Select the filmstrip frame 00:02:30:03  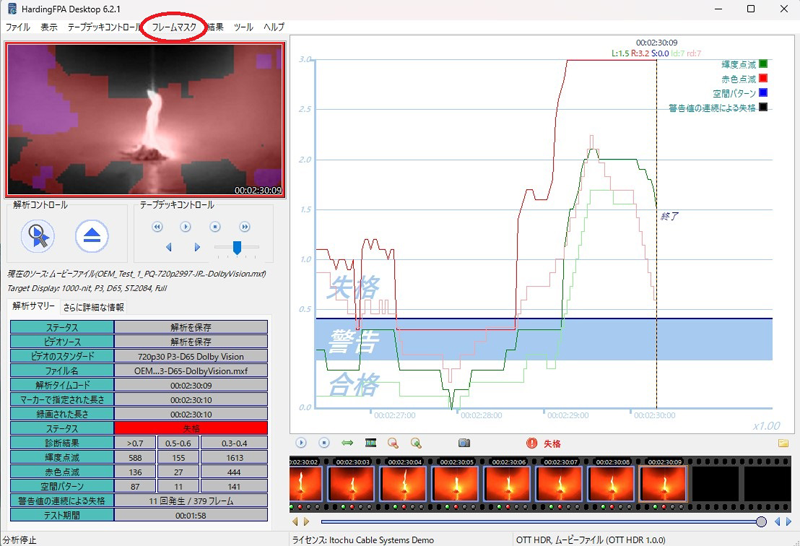pyautogui.click(x=352, y=483)
